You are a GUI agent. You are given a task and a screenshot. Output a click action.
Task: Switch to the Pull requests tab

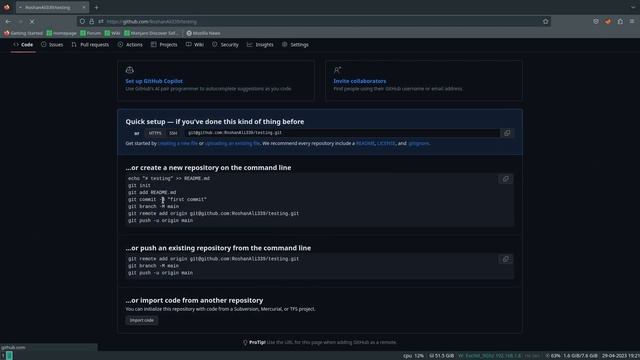90,44
